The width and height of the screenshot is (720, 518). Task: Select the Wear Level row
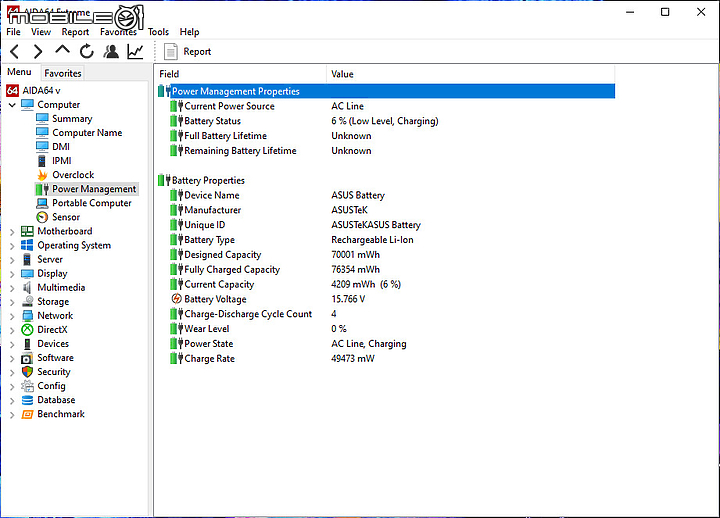(x=386, y=329)
